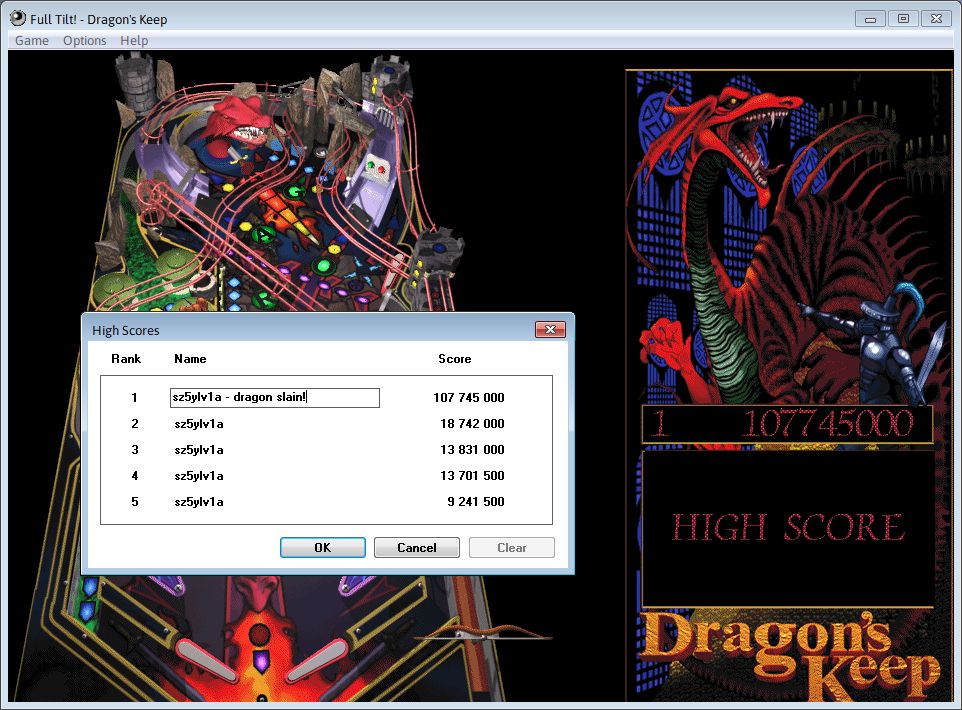Close the High Scores dialog with X
The height and width of the screenshot is (710, 962).
pos(550,330)
